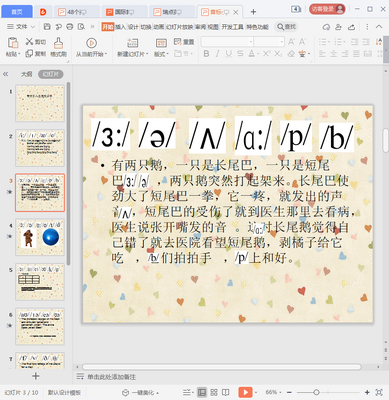This screenshot has width=389, height=400.
Task: Click the fit-to-window zoom icon
Action: [379, 392]
